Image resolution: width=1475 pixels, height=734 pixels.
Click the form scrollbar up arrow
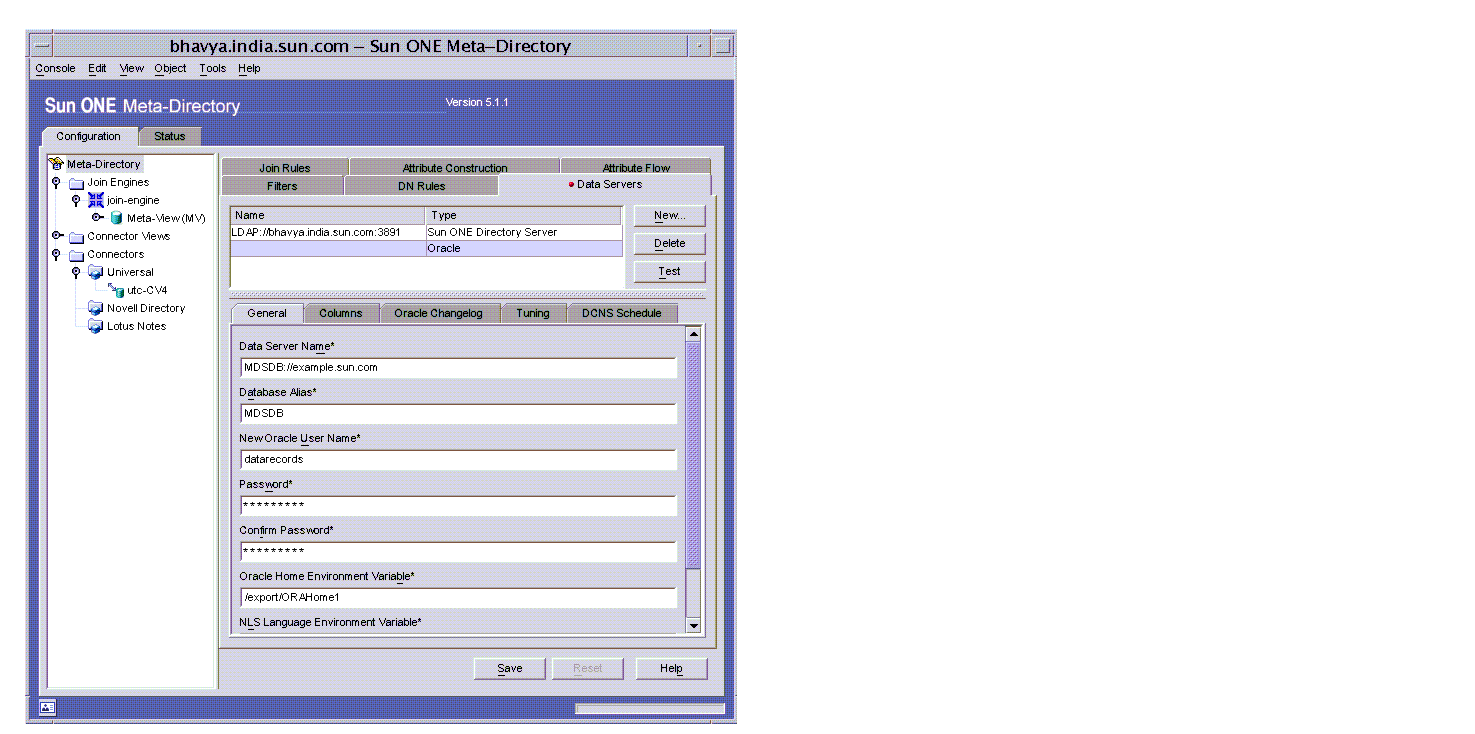pyautogui.click(x=694, y=334)
